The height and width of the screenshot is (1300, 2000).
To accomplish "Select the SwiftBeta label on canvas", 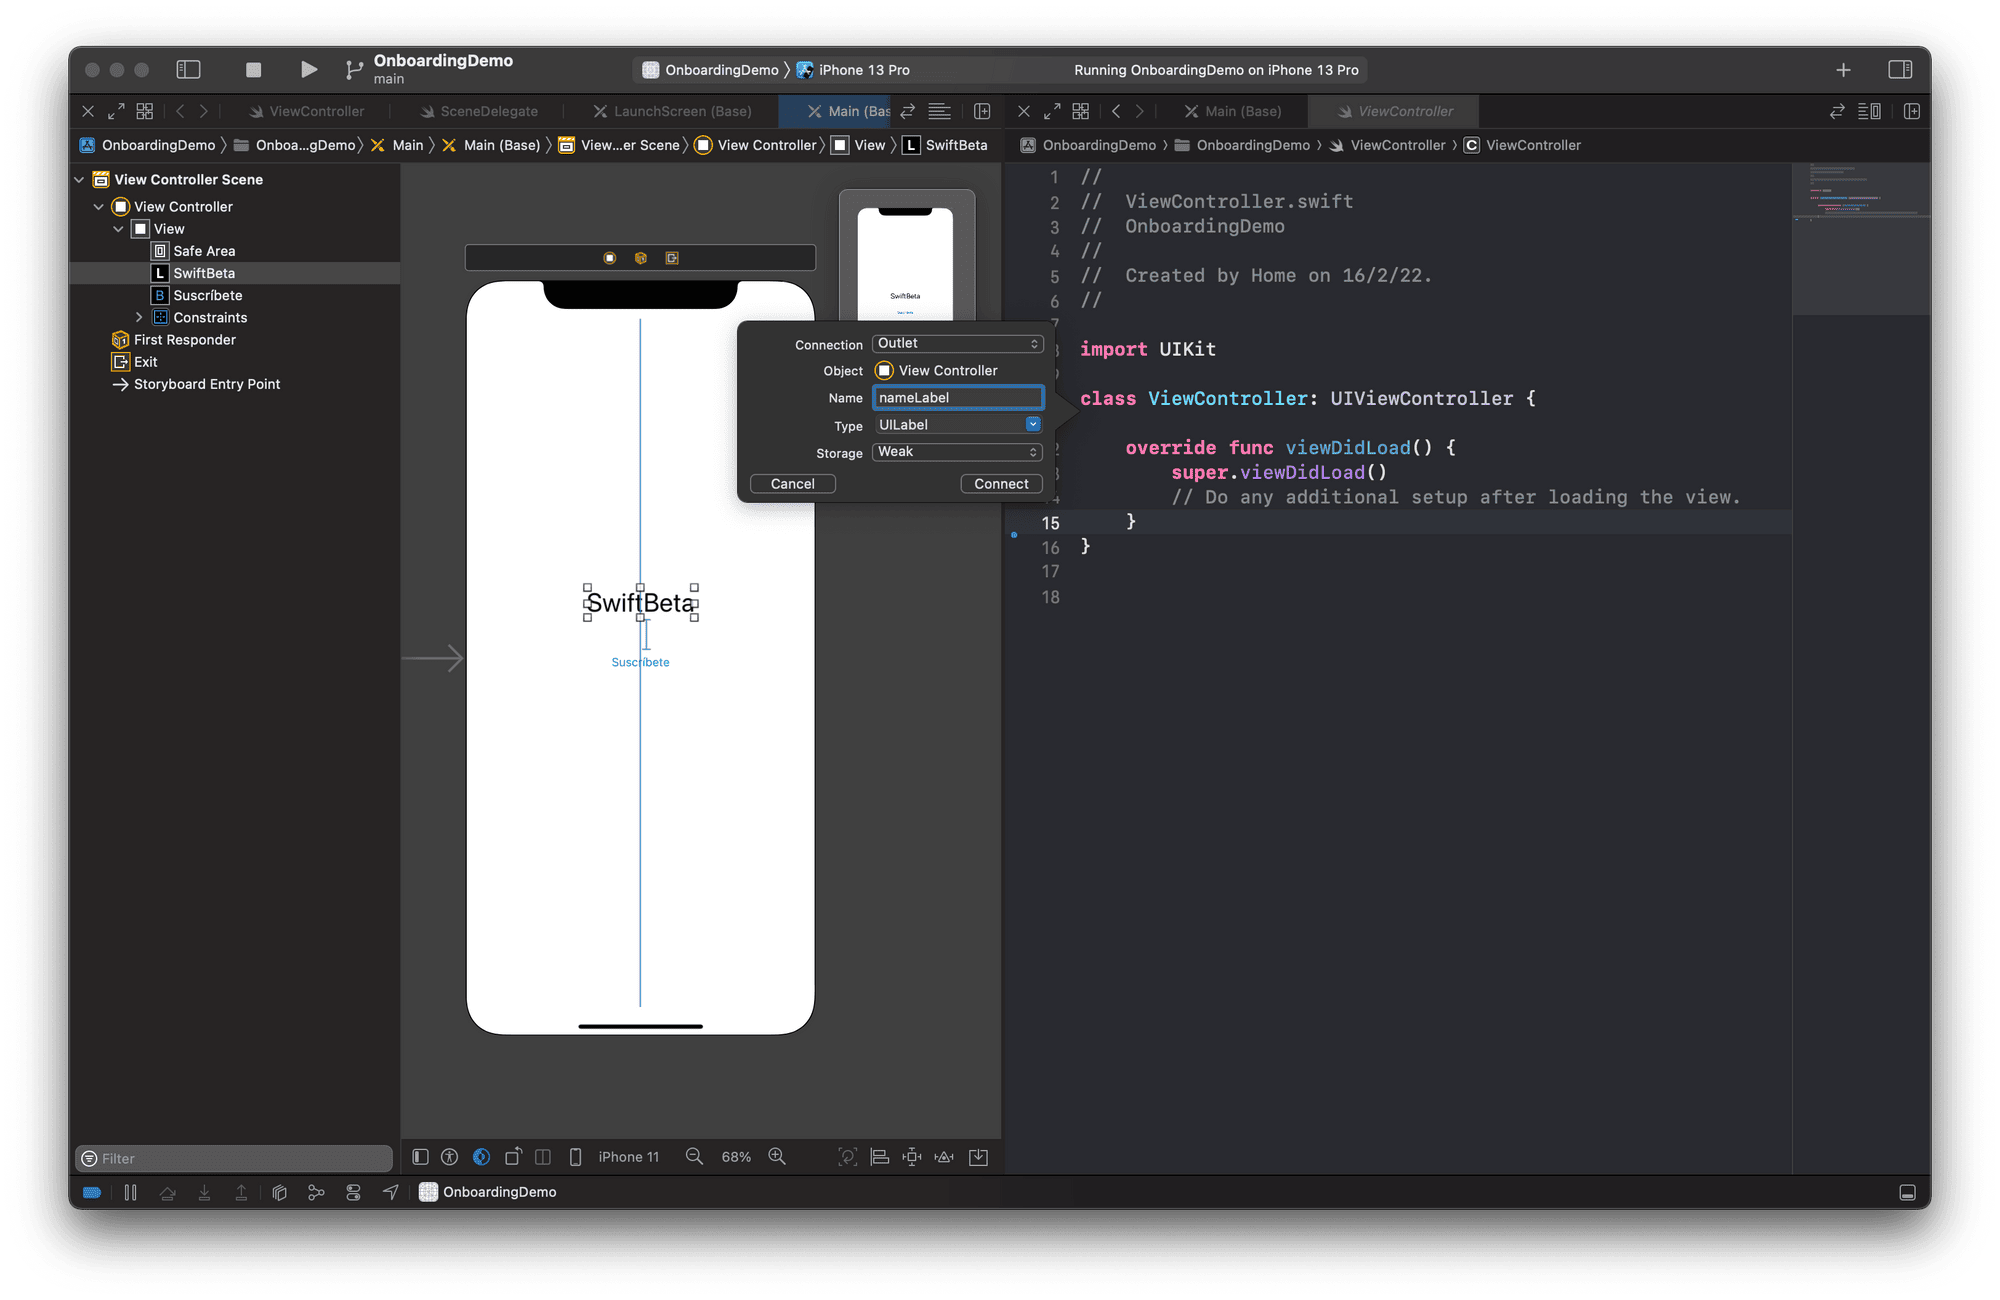I will (x=640, y=603).
